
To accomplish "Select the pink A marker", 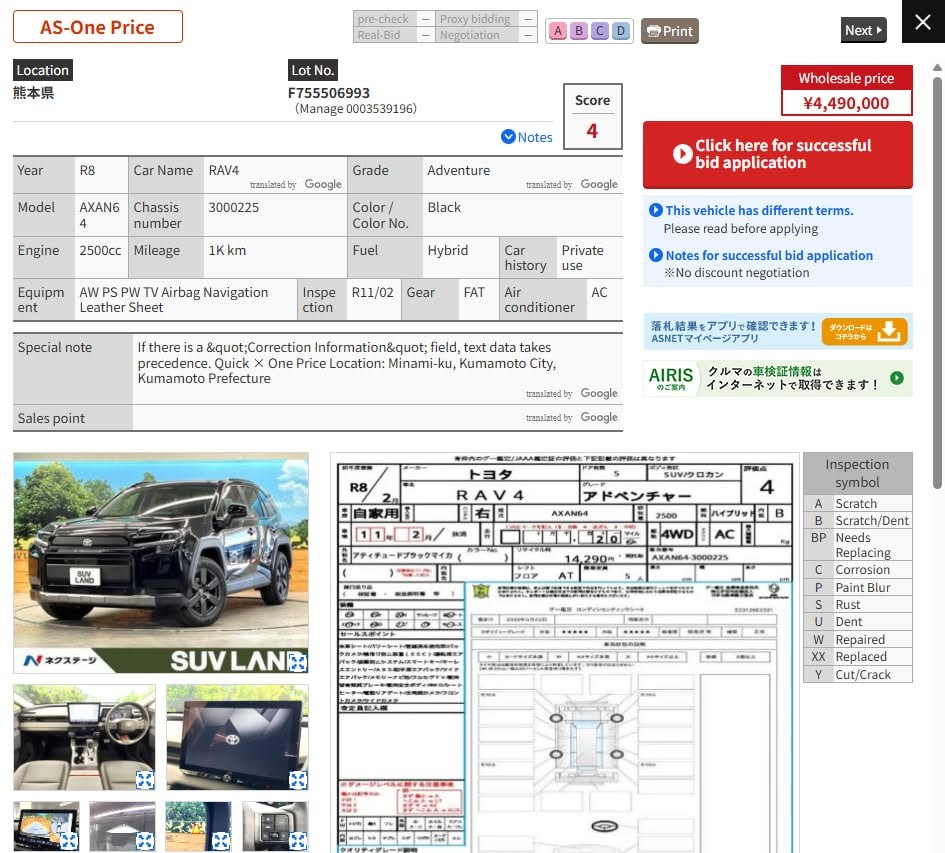I will [558, 31].
